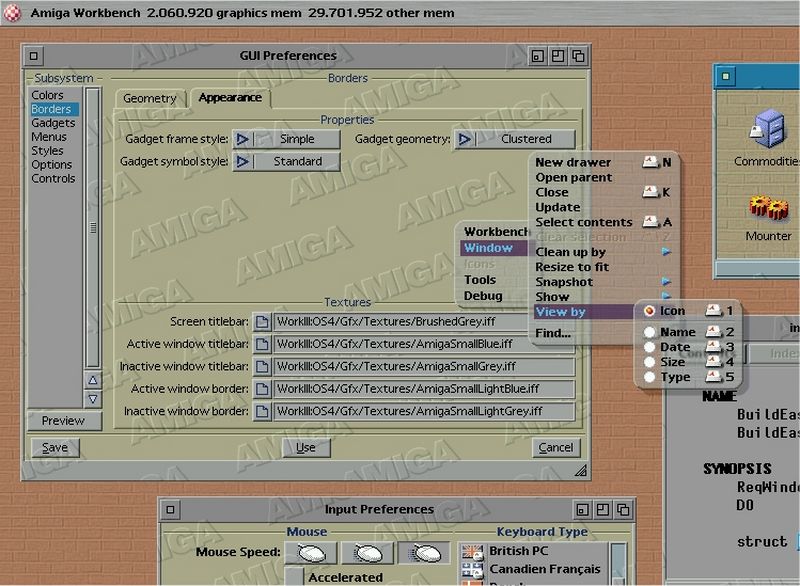
Task: Click the Cancel button in GUI Preferences
Action: tap(556, 447)
